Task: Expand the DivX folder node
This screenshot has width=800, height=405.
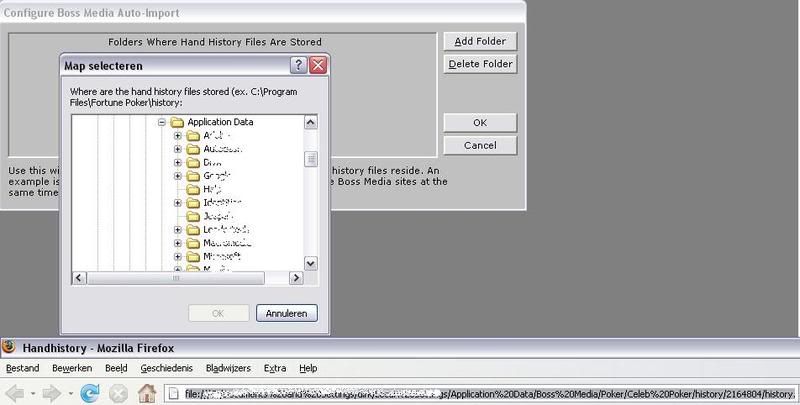Action: [x=178, y=163]
